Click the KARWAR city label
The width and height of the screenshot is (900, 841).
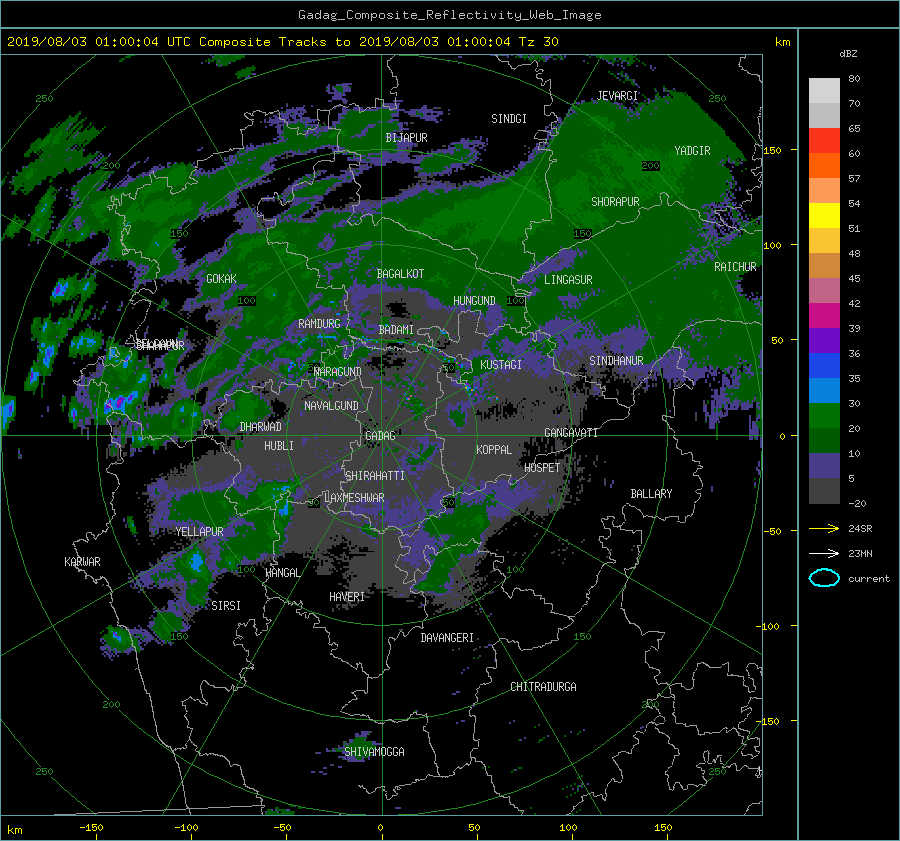(82, 561)
